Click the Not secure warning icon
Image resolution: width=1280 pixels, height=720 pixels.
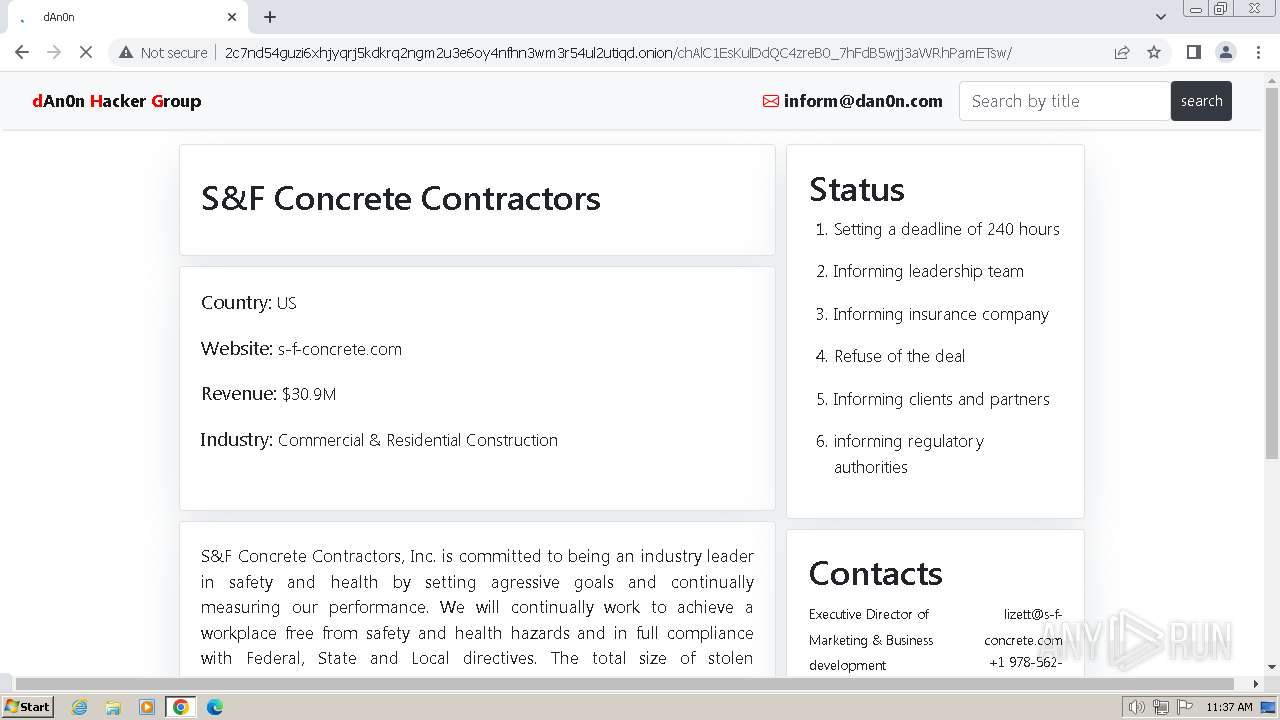click(126, 52)
